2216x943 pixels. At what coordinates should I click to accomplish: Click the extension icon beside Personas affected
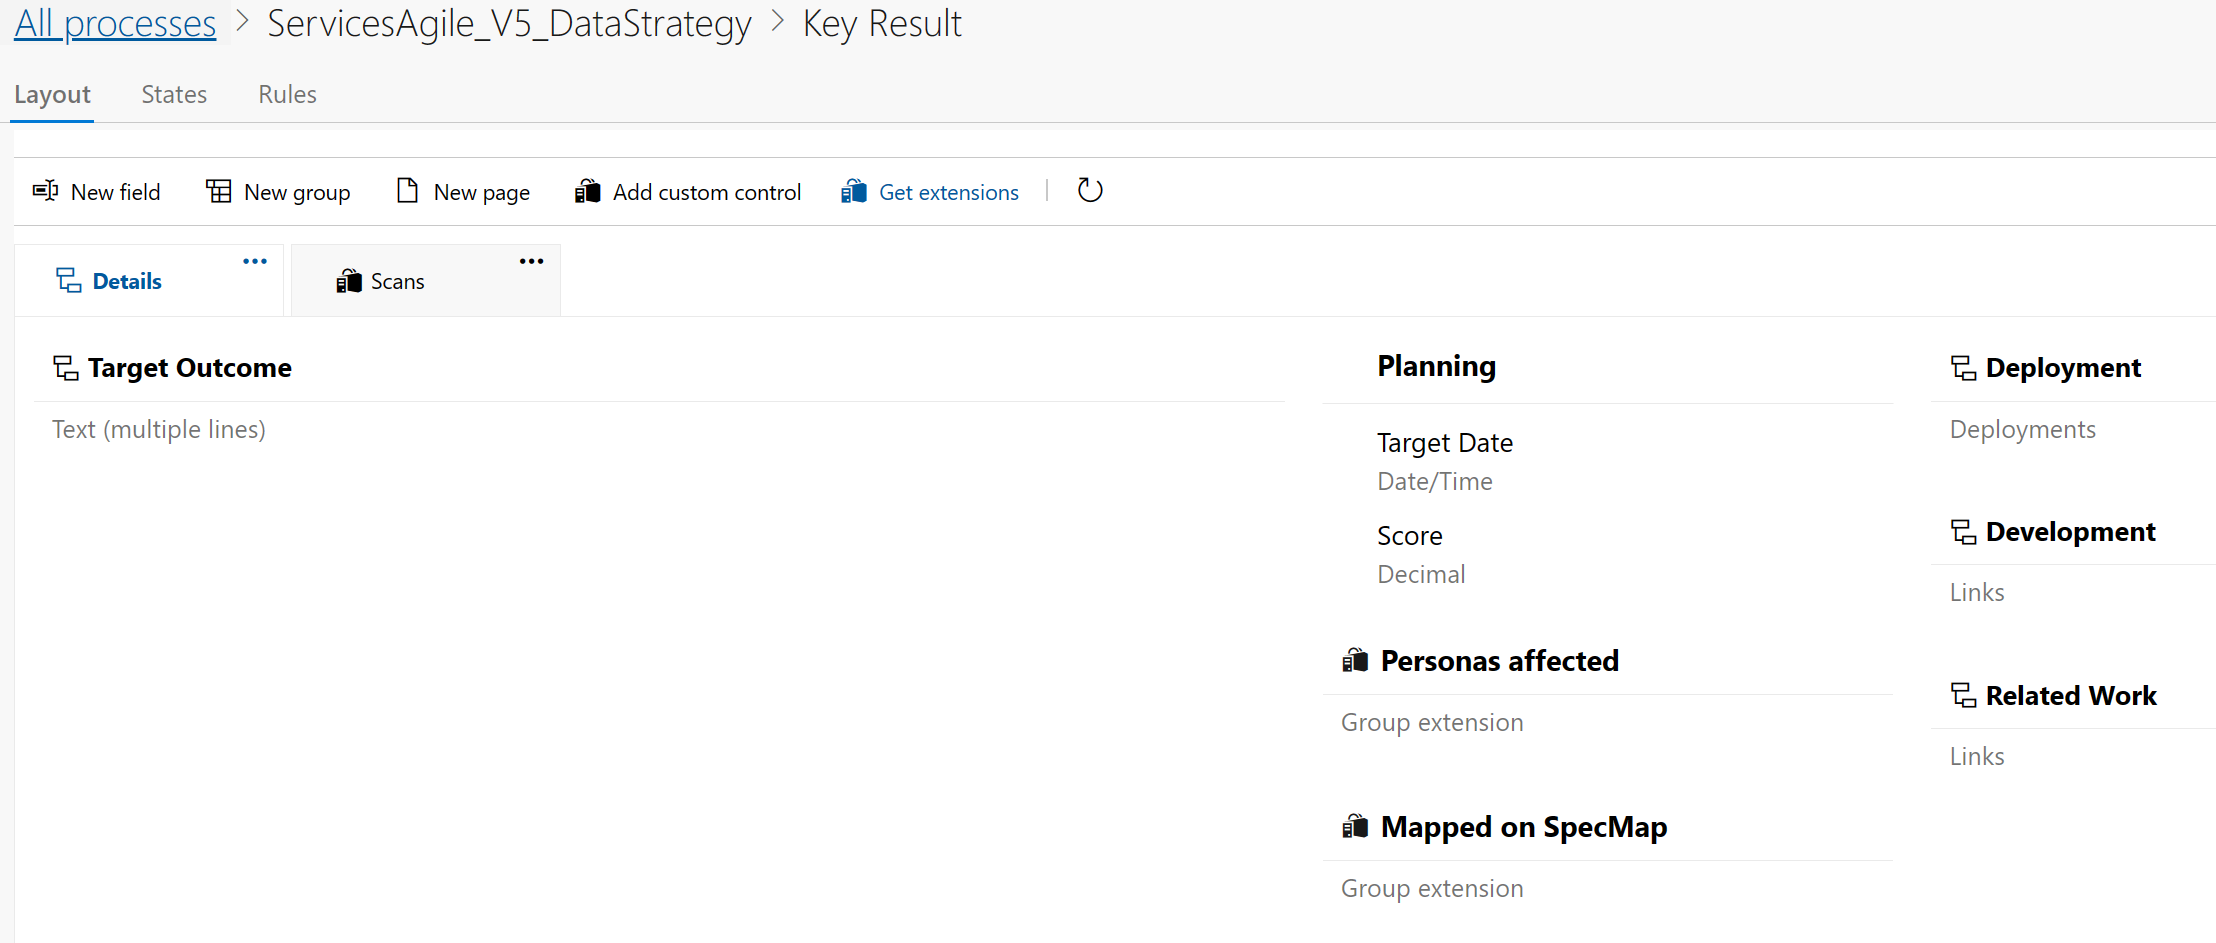coord(1357,660)
